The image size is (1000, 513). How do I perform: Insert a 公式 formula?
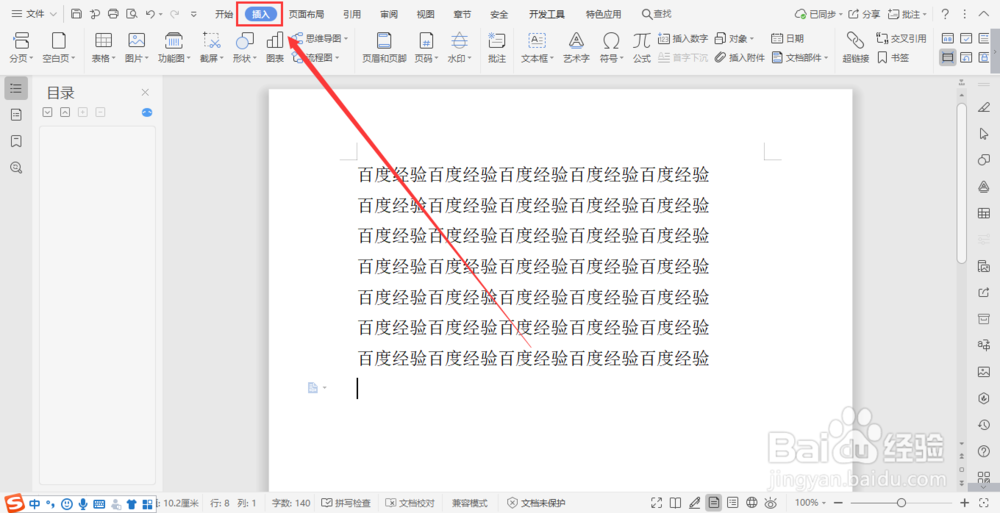pyautogui.click(x=641, y=47)
